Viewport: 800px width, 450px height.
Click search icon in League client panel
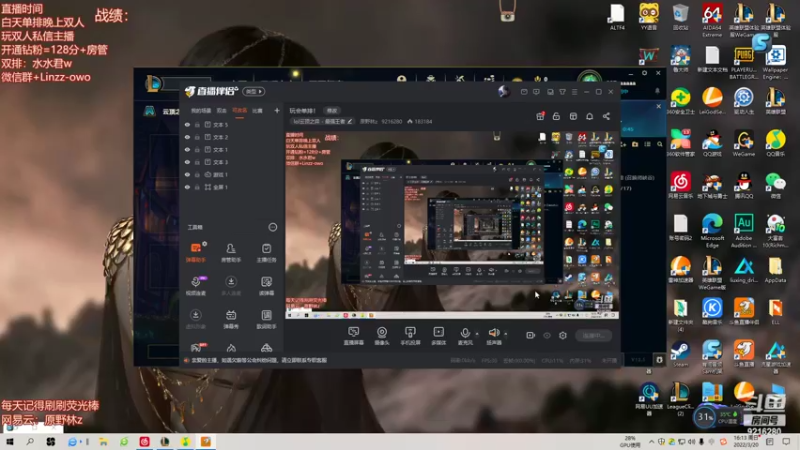click(660, 144)
